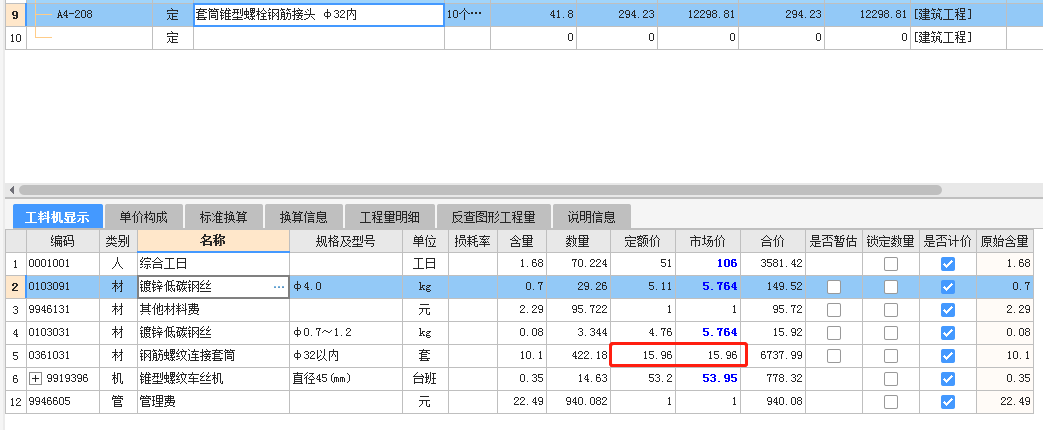Open the ellipsis button in 镀锌低碳钢丝 name cell
Screen dimensions: 1043x430
pos(279,287)
